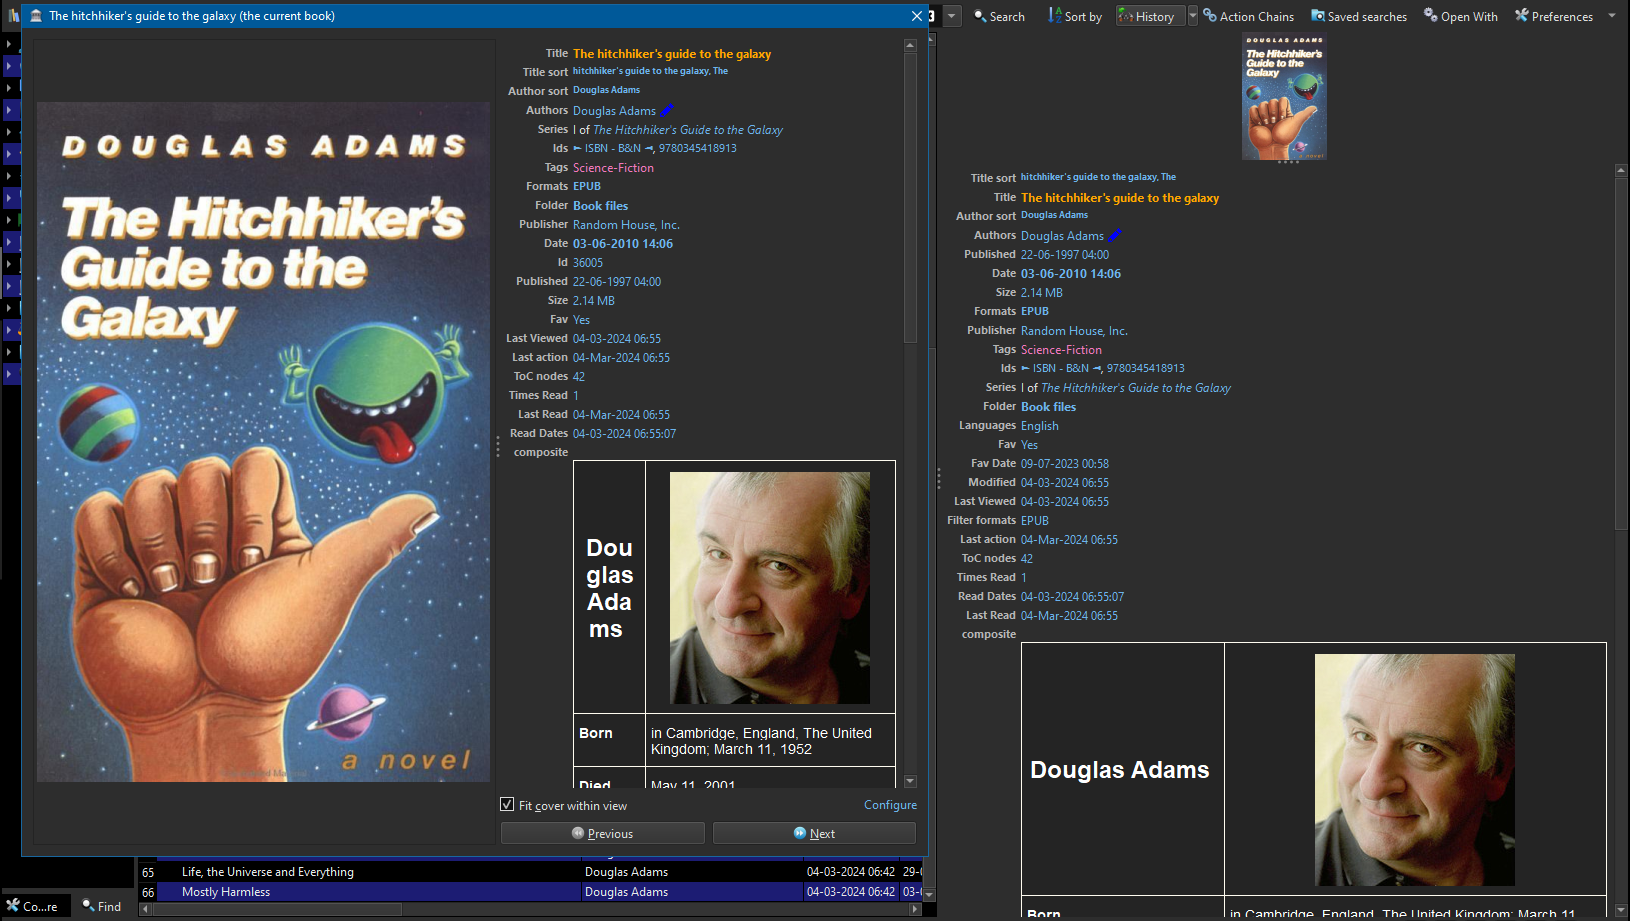Click the 9780345418913 identifier in the dialog
Image resolution: width=1630 pixels, height=921 pixels.
click(x=698, y=148)
